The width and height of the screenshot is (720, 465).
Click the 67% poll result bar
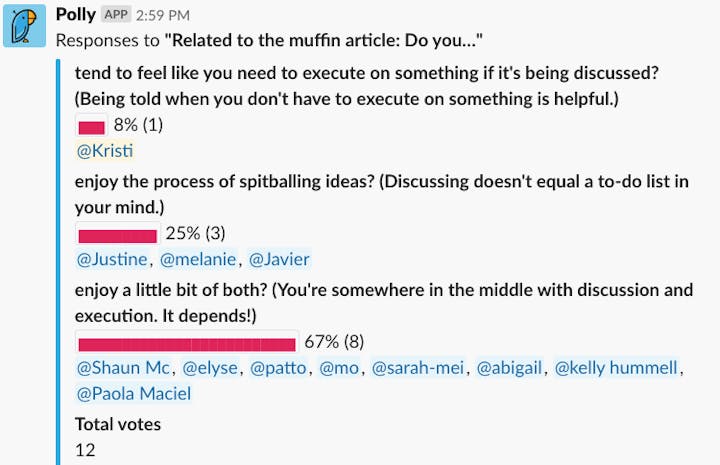tap(187, 342)
